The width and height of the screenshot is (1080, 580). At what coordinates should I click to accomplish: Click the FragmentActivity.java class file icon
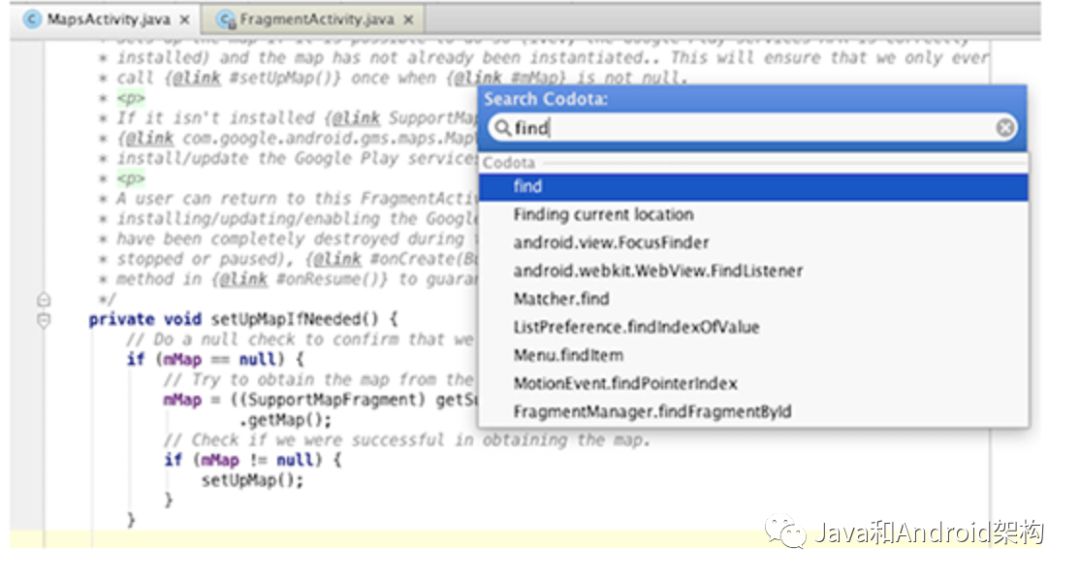pyautogui.click(x=226, y=19)
